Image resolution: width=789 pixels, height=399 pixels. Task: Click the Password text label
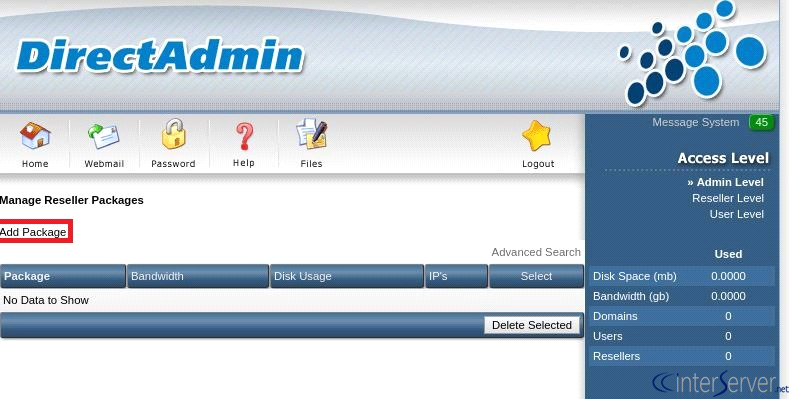click(173, 164)
